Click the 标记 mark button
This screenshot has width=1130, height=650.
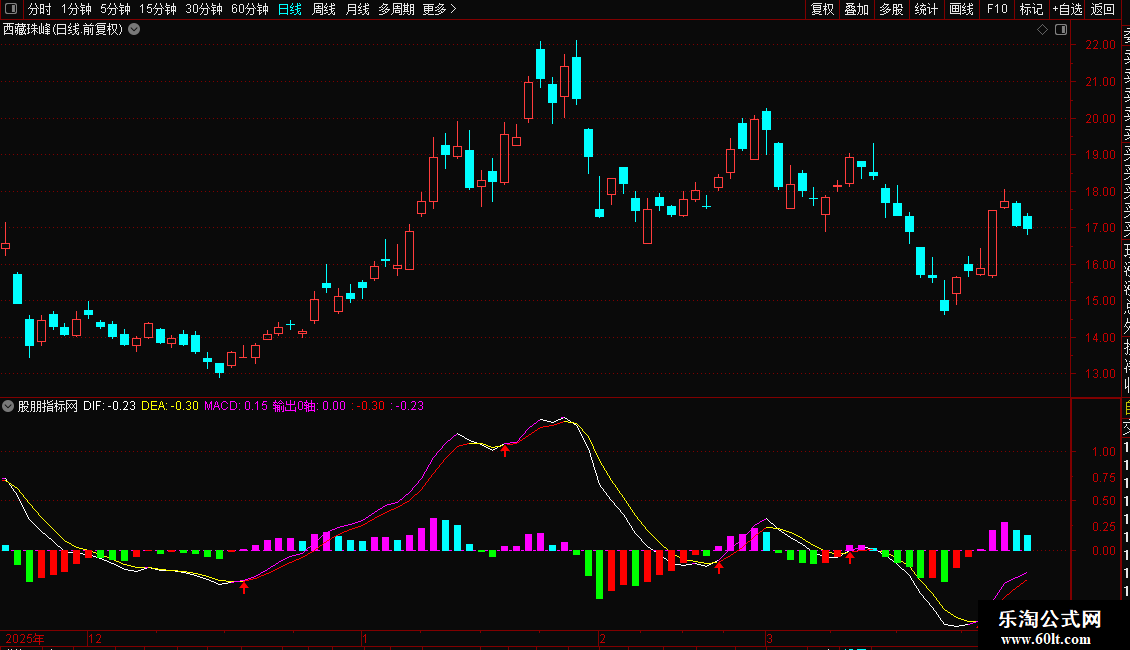1031,9
